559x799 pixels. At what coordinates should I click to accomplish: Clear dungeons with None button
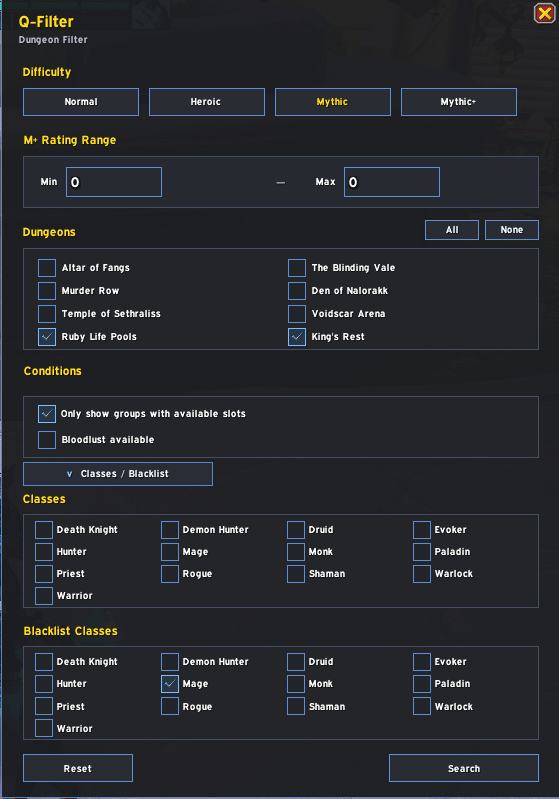pos(512,230)
